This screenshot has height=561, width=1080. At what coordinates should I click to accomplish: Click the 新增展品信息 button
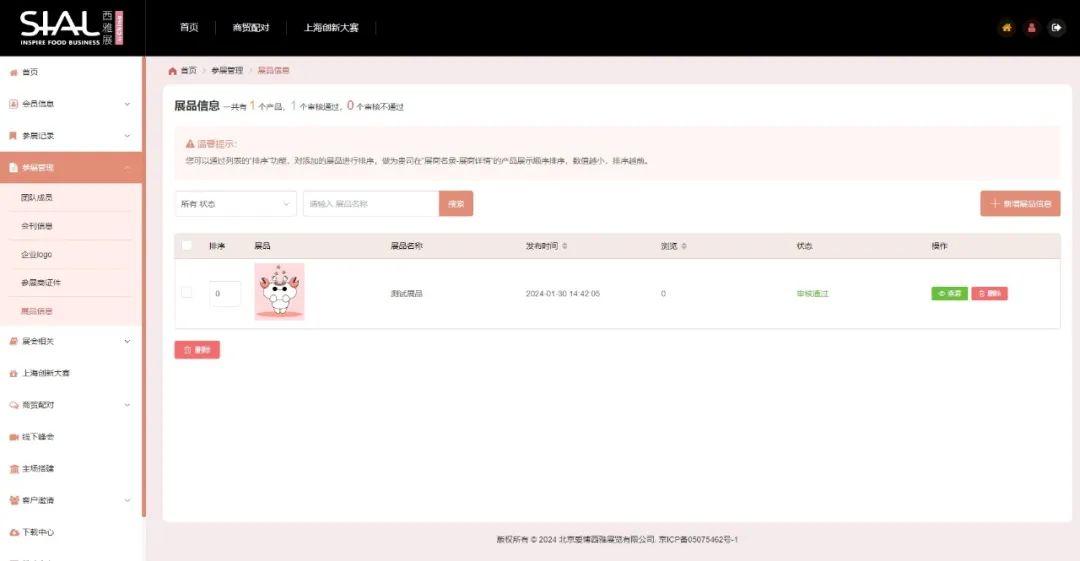click(1020, 204)
